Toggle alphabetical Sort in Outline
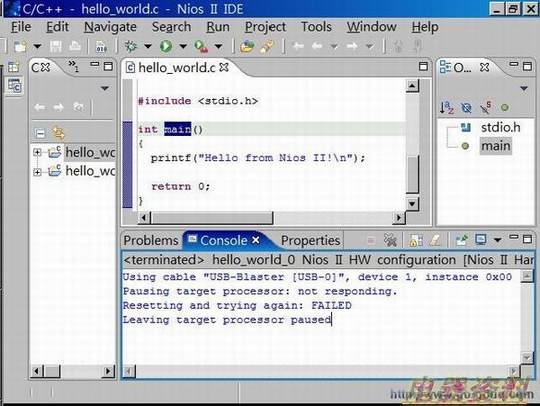 click(447, 108)
